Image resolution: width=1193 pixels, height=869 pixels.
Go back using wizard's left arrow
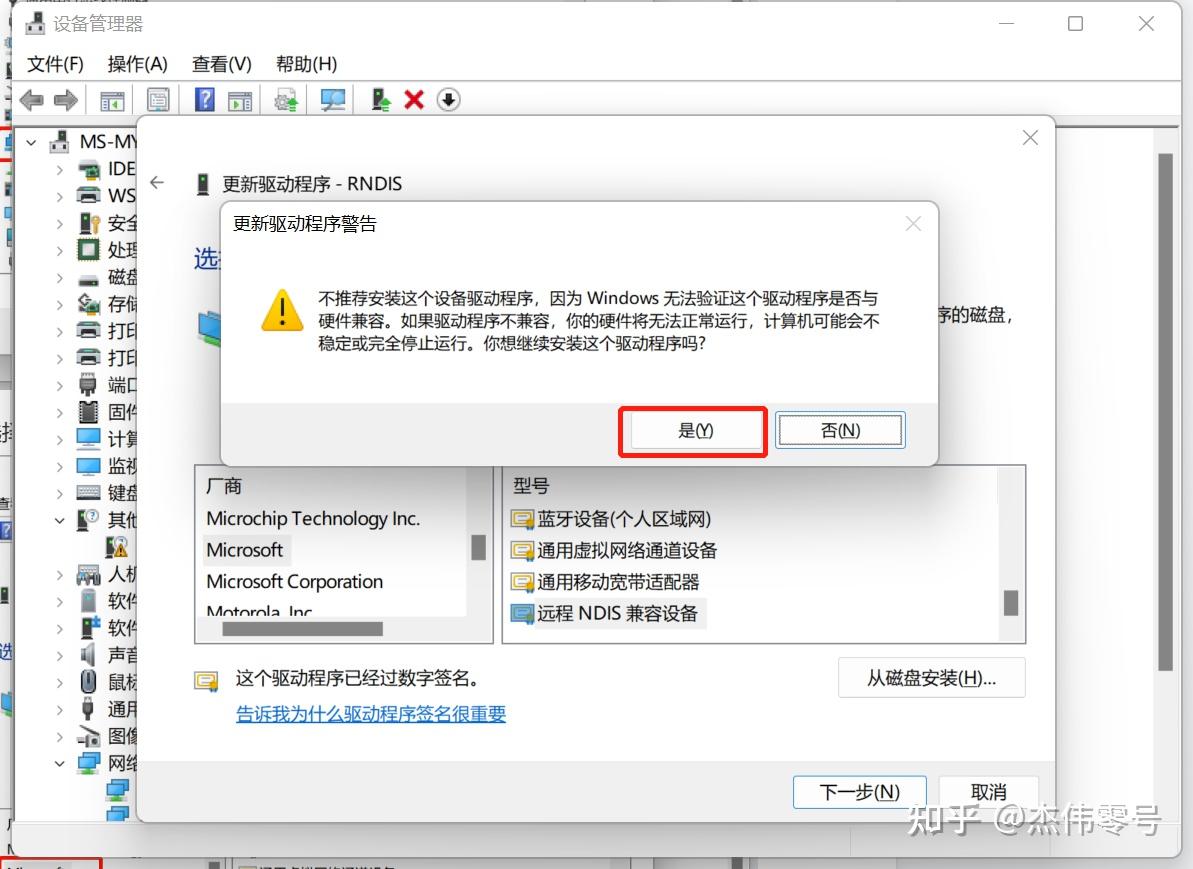pyautogui.click(x=157, y=183)
